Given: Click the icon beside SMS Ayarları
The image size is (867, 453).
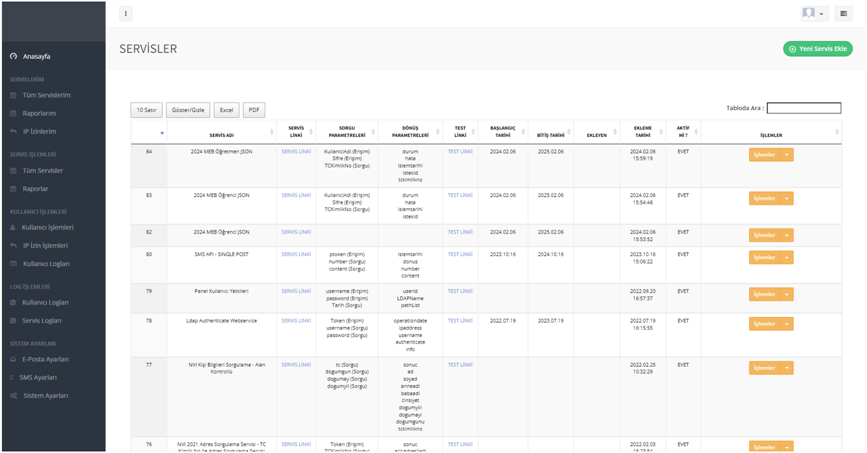Looking at the screenshot, I should 13,378.
